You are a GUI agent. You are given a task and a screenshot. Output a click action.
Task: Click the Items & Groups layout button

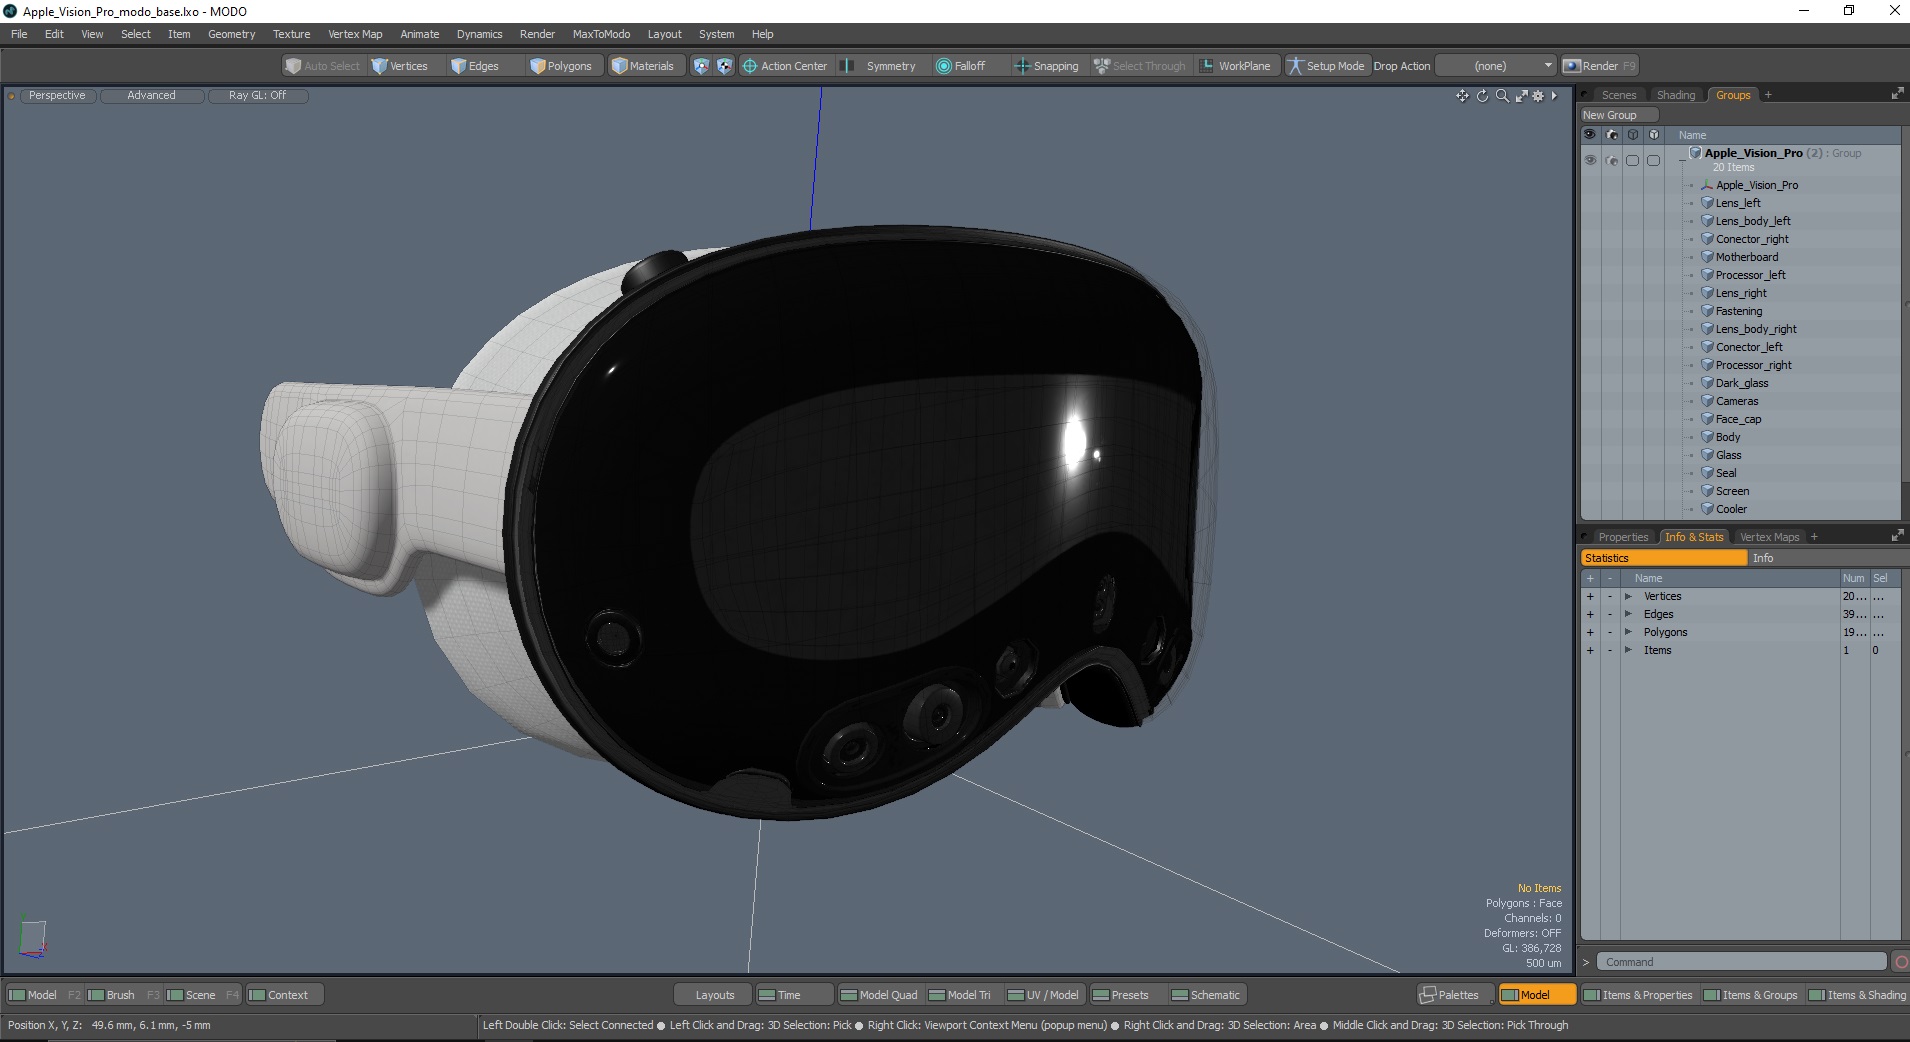(1751, 995)
